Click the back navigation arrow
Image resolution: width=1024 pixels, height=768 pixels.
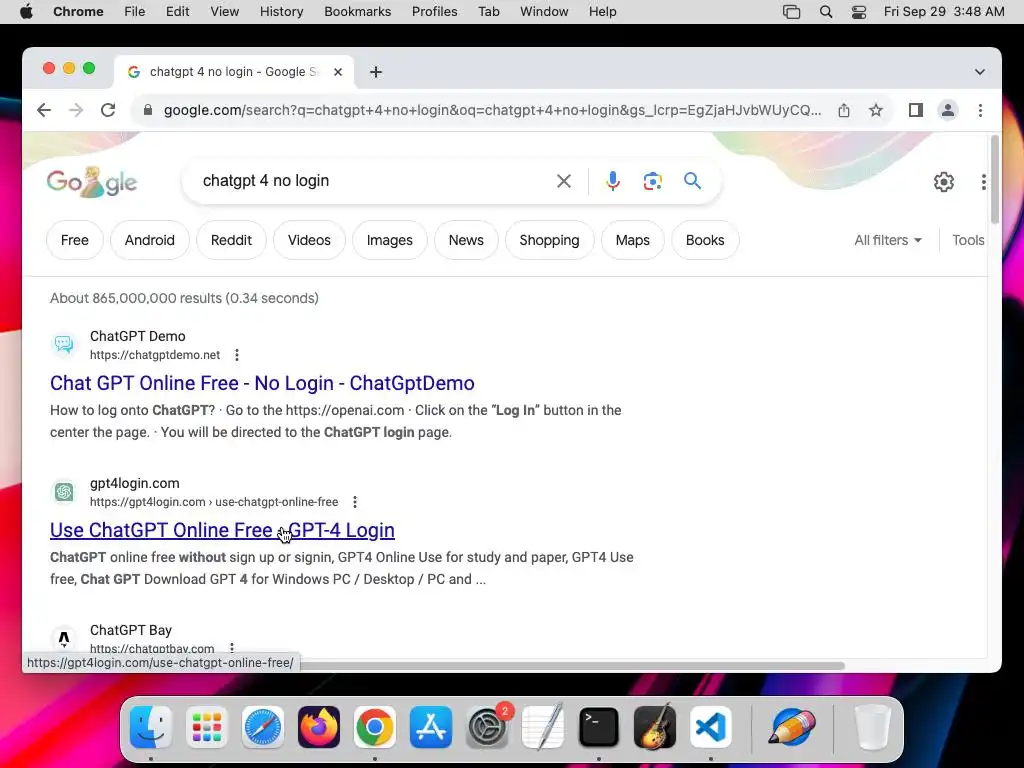(x=44, y=110)
